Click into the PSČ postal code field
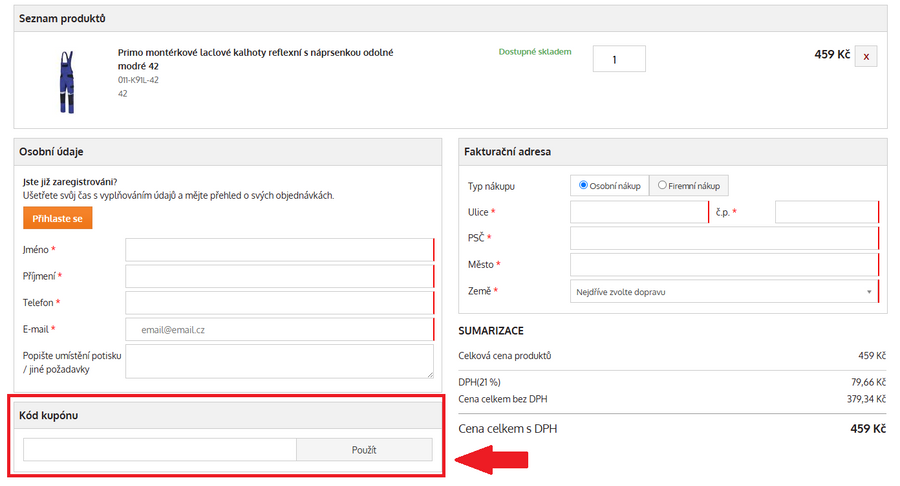 pos(724,238)
